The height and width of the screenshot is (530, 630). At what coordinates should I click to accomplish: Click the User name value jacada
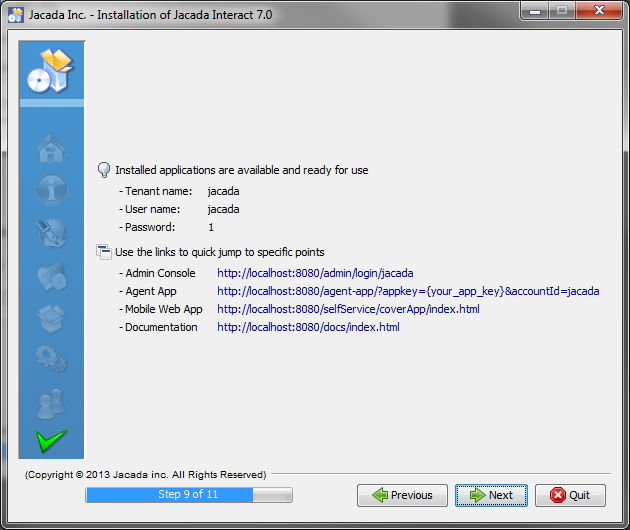point(223,209)
